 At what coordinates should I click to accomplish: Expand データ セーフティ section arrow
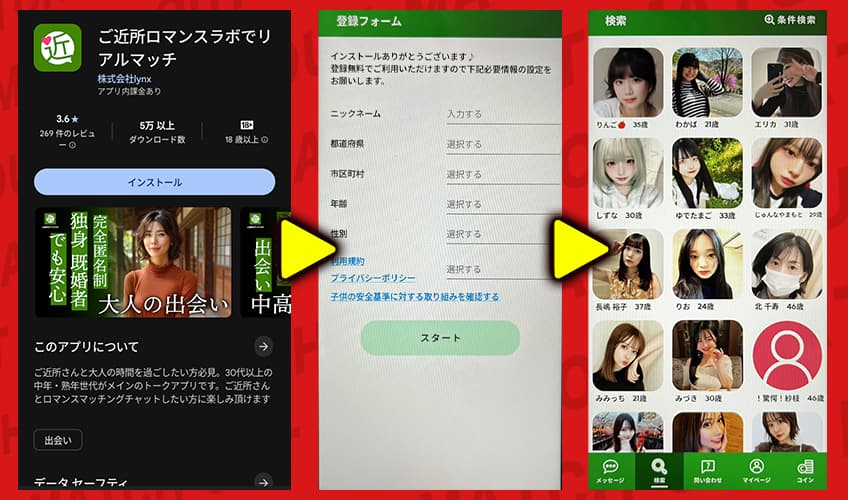(x=263, y=483)
